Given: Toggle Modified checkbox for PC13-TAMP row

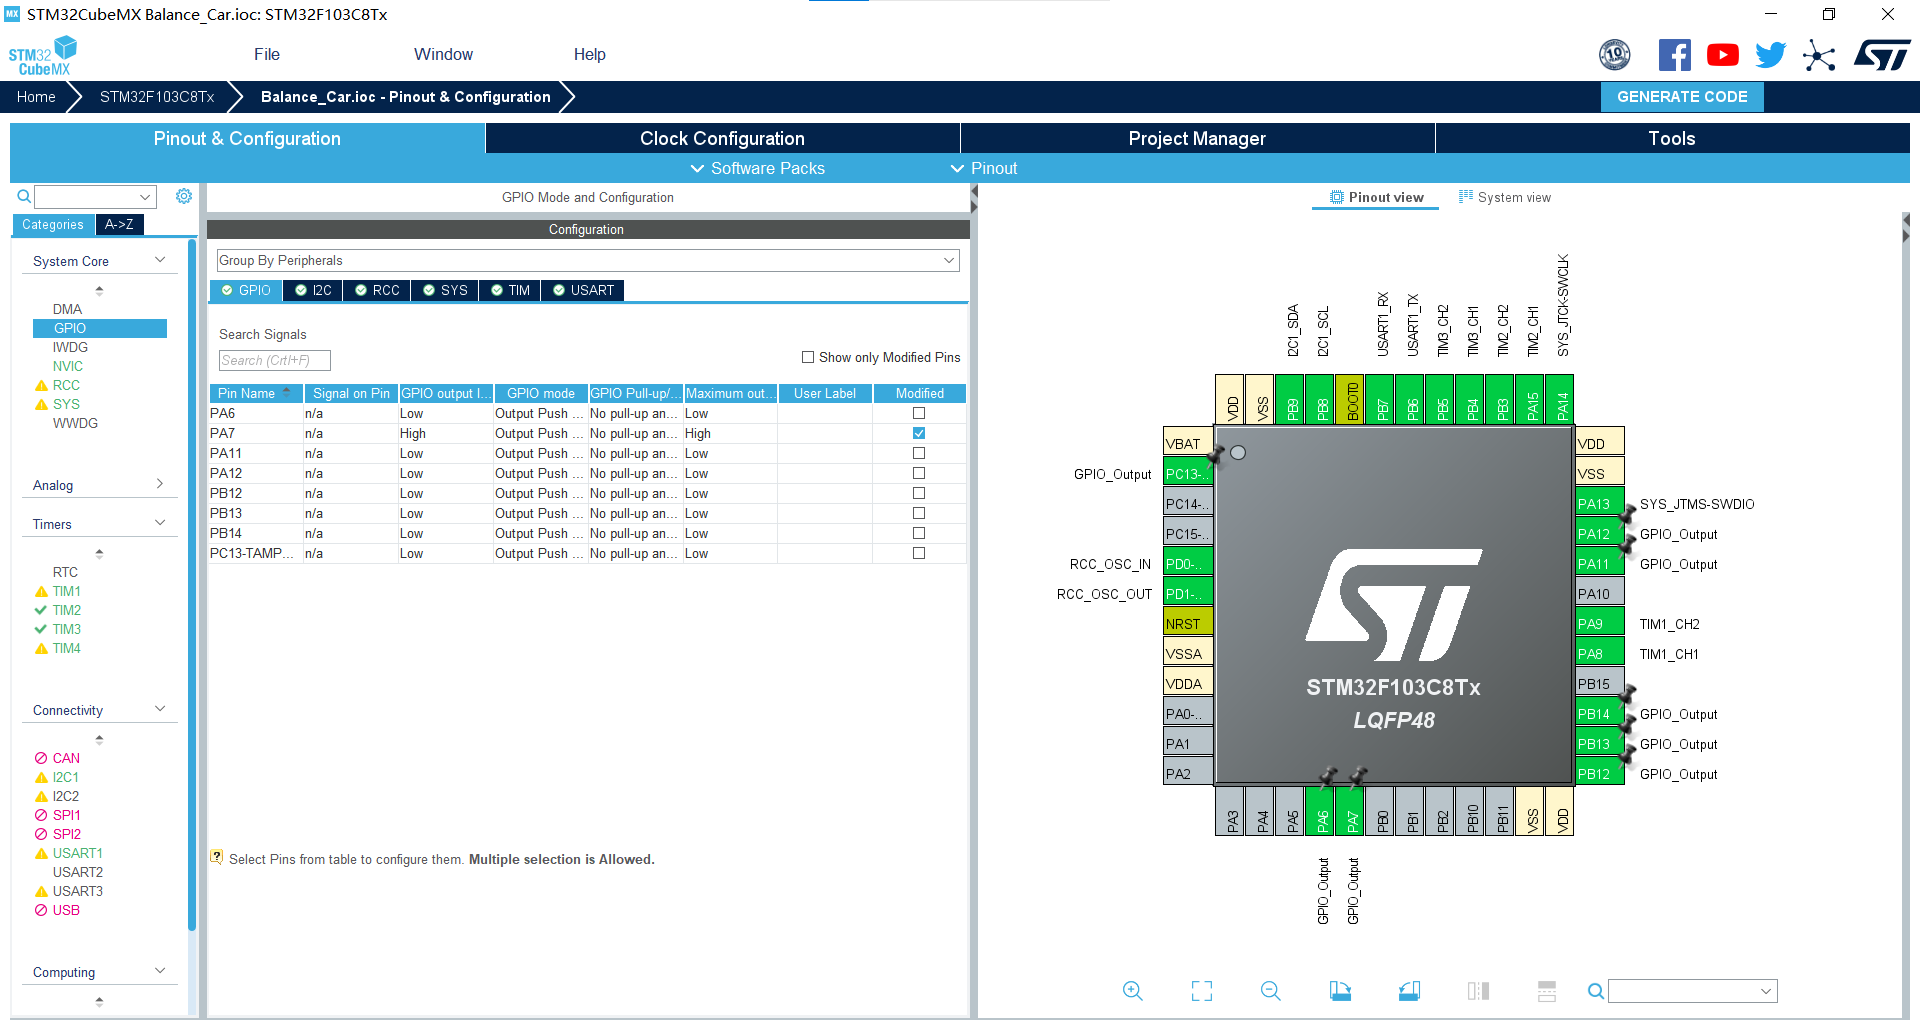Looking at the screenshot, I should (x=919, y=553).
